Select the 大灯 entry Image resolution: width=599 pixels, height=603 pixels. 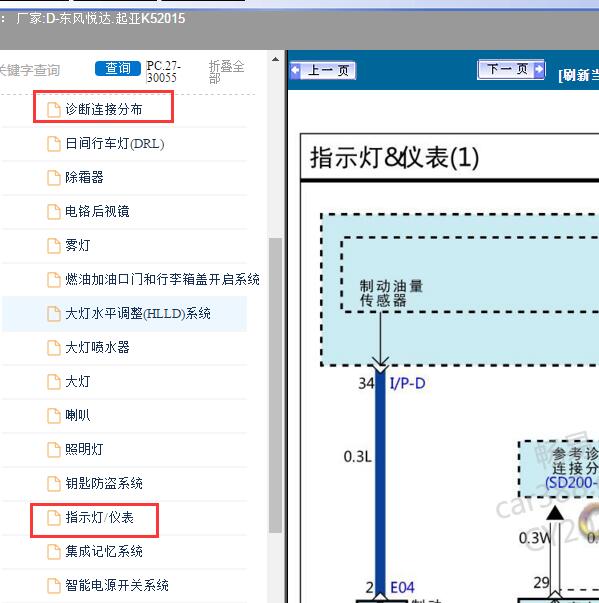pos(78,381)
